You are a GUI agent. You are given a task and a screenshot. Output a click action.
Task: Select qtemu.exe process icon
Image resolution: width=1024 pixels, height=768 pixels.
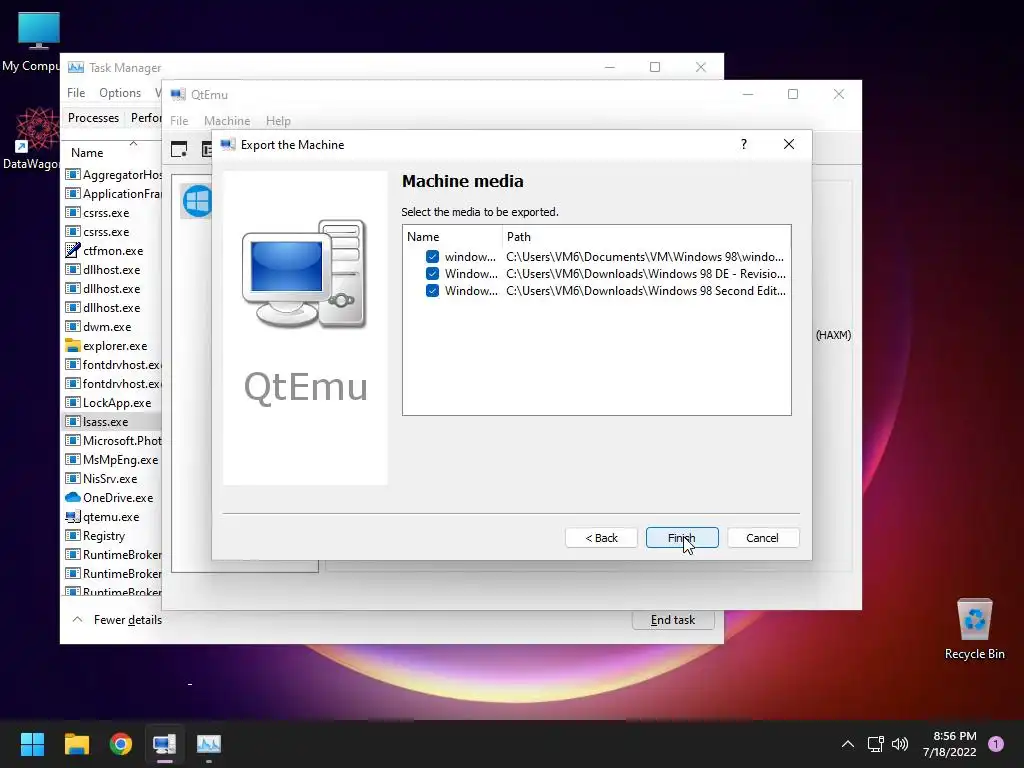click(72, 517)
